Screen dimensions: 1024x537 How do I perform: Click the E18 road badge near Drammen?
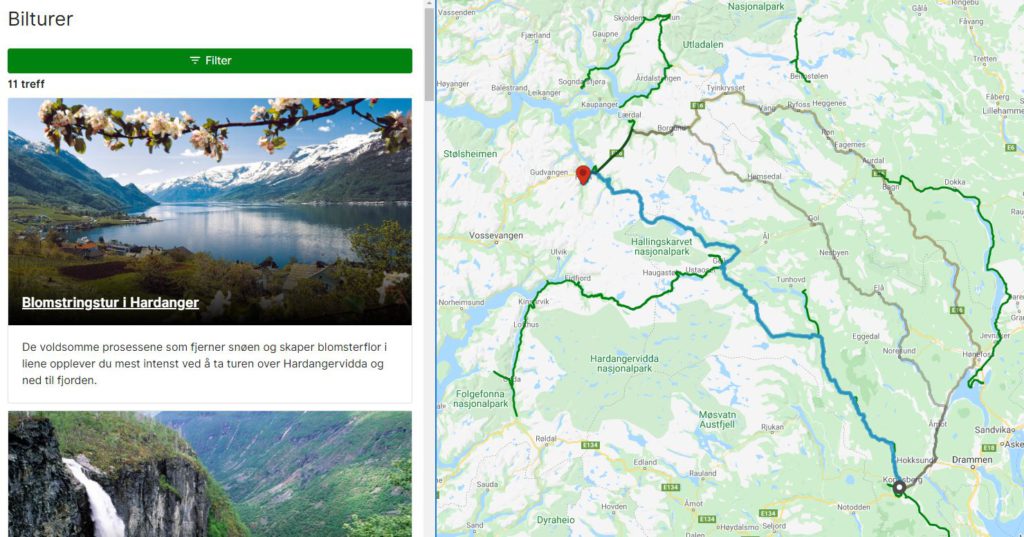(x=989, y=448)
